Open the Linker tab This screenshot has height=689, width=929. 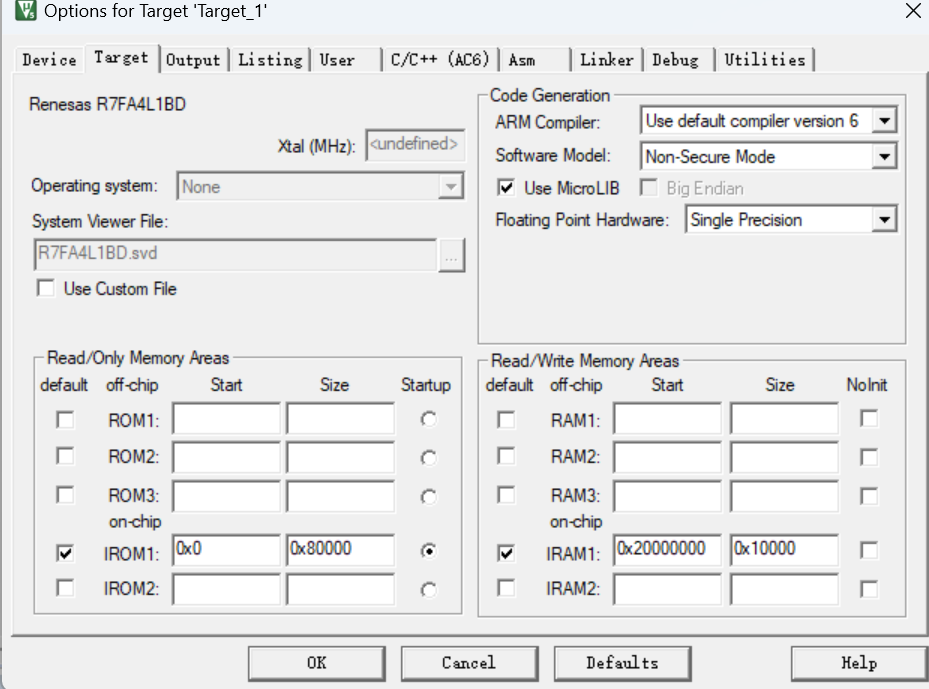607,60
